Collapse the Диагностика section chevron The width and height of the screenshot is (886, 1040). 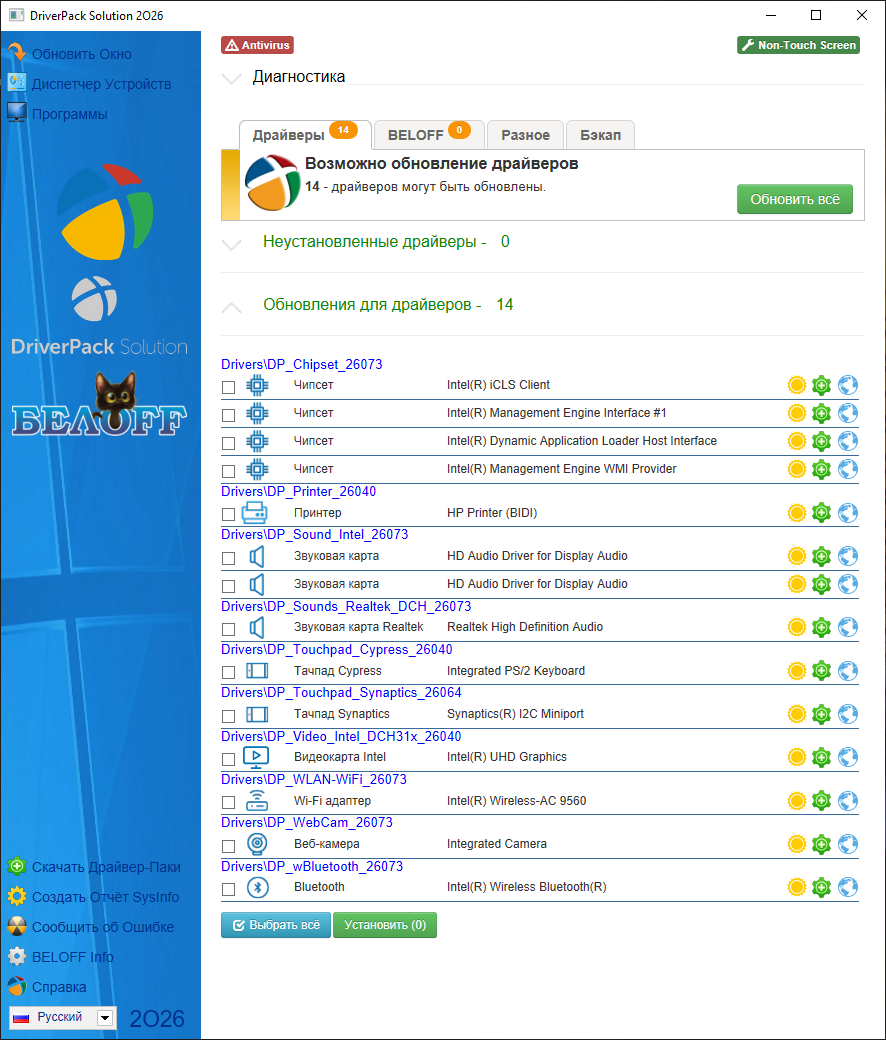coord(231,79)
